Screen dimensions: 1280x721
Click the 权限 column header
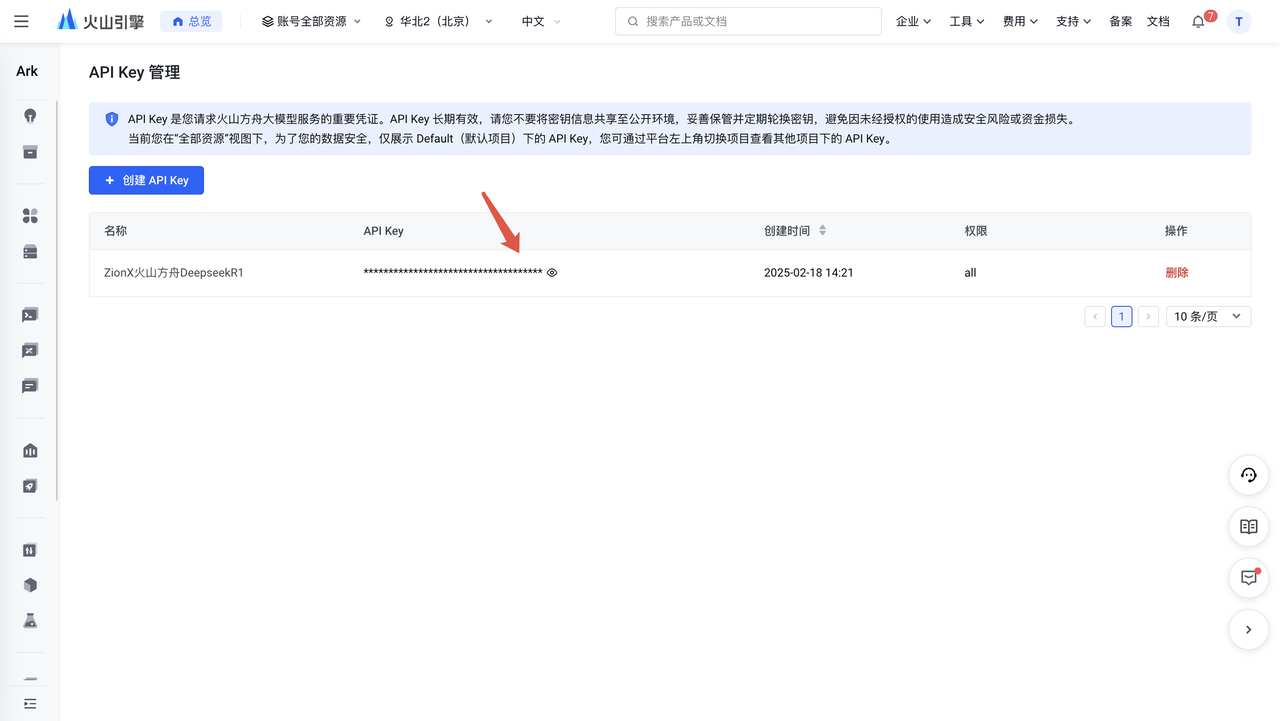coord(976,231)
